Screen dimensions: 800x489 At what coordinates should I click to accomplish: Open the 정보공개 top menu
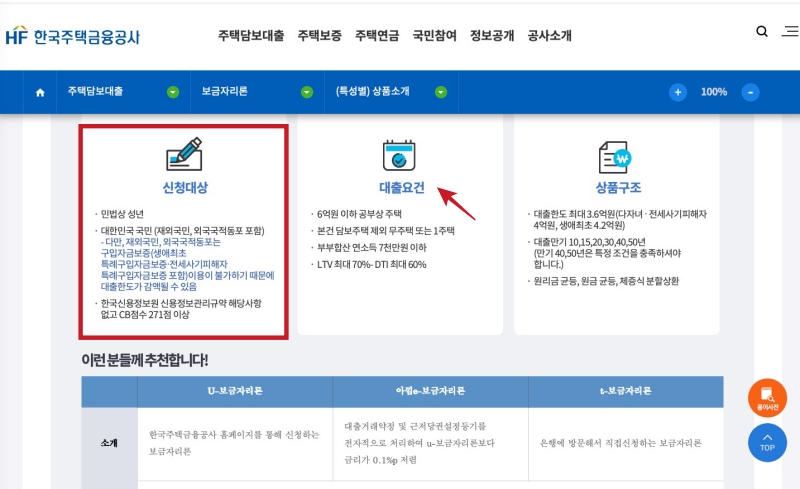coord(492,36)
